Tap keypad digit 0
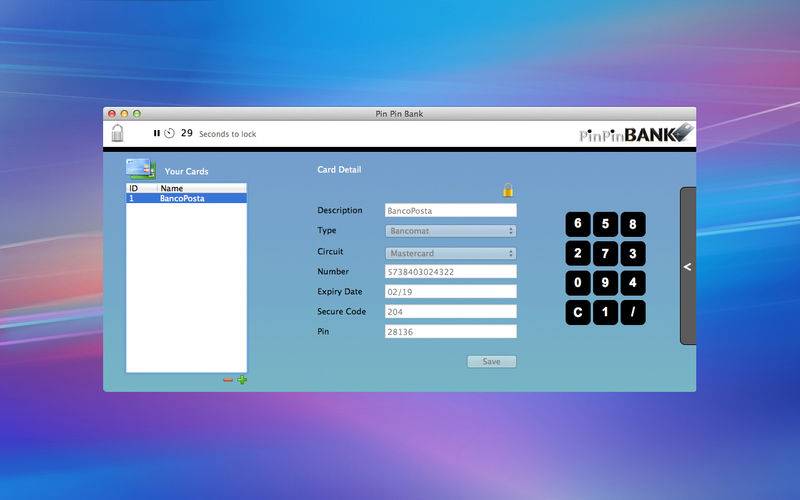The image size is (800, 500). 578,283
